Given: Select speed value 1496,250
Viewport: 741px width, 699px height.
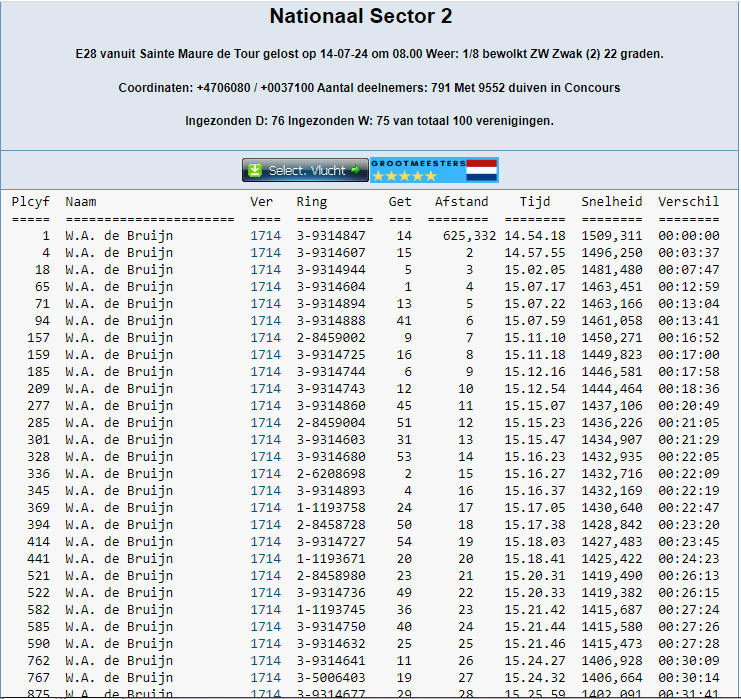Looking at the screenshot, I should [x=612, y=252].
